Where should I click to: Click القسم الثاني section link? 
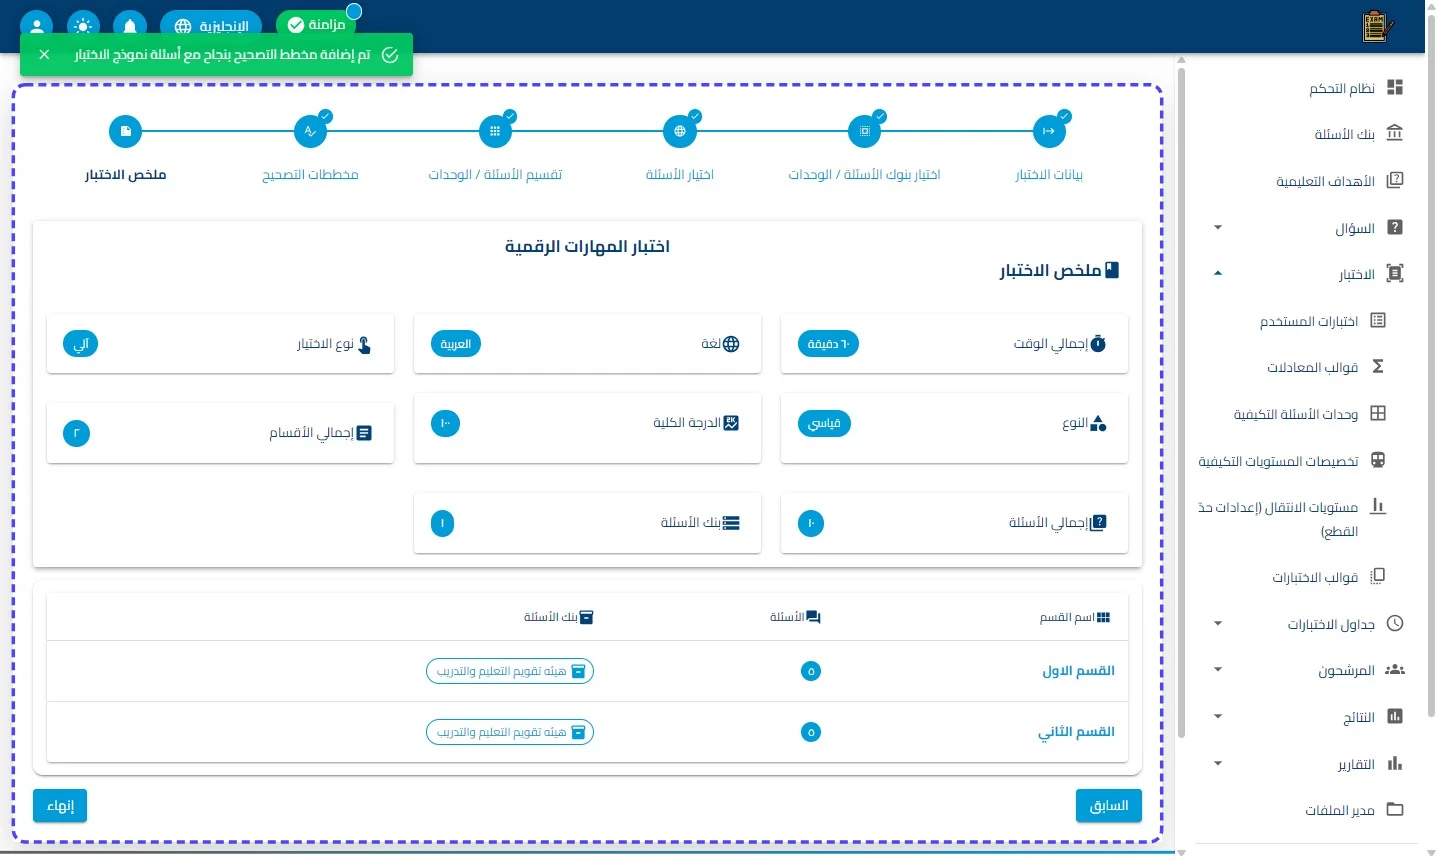pyautogui.click(x=1076, y=732)
